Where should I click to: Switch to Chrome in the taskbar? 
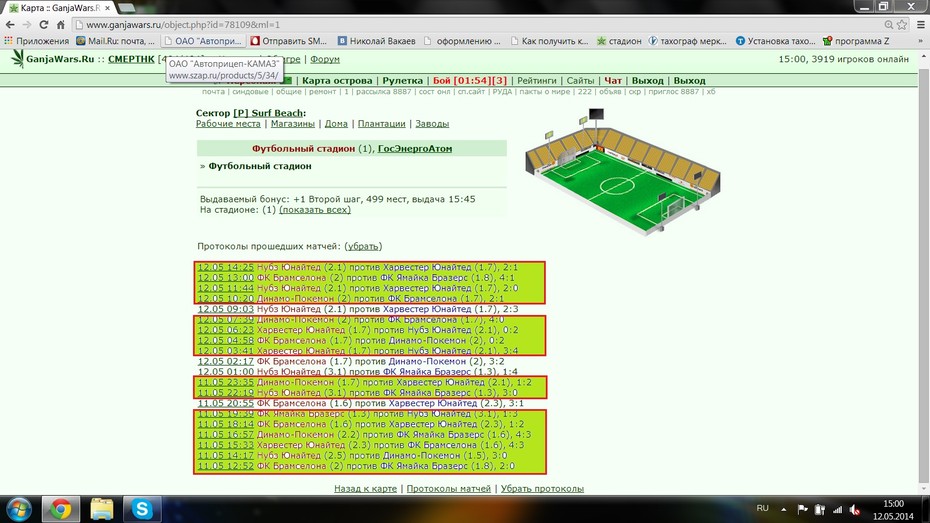(x=60, y=509)
